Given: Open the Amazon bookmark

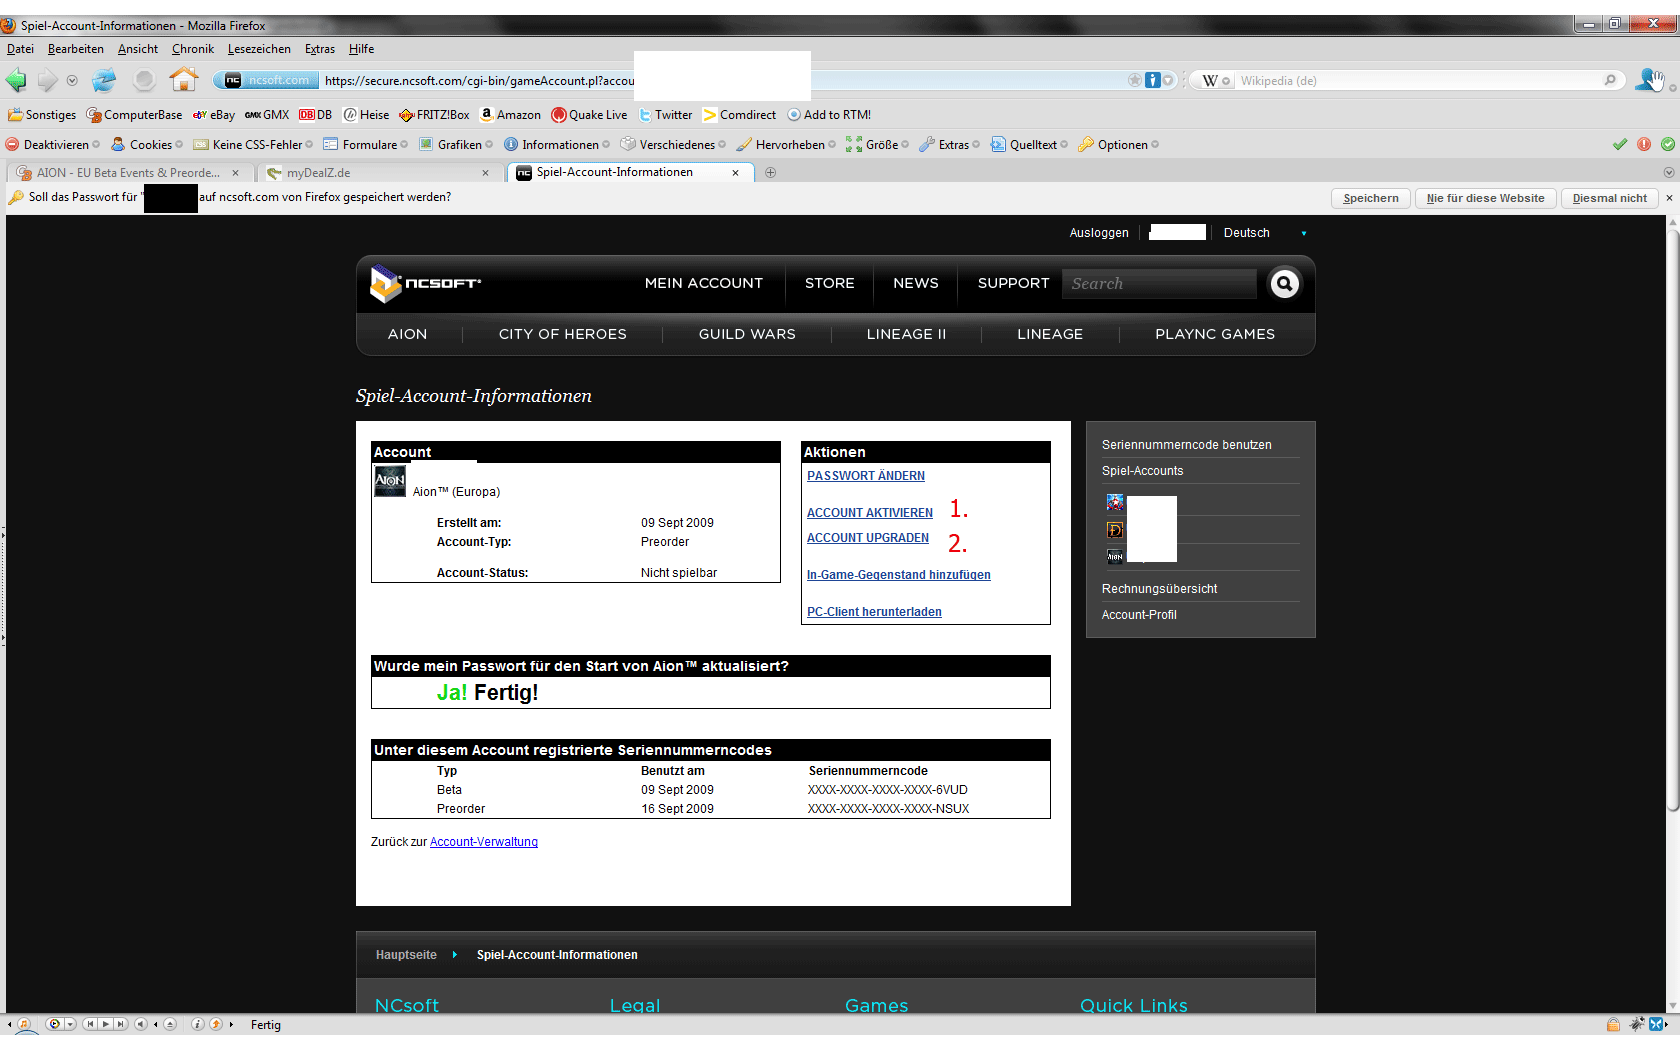Looking at the screenshot, I should 510,115.
